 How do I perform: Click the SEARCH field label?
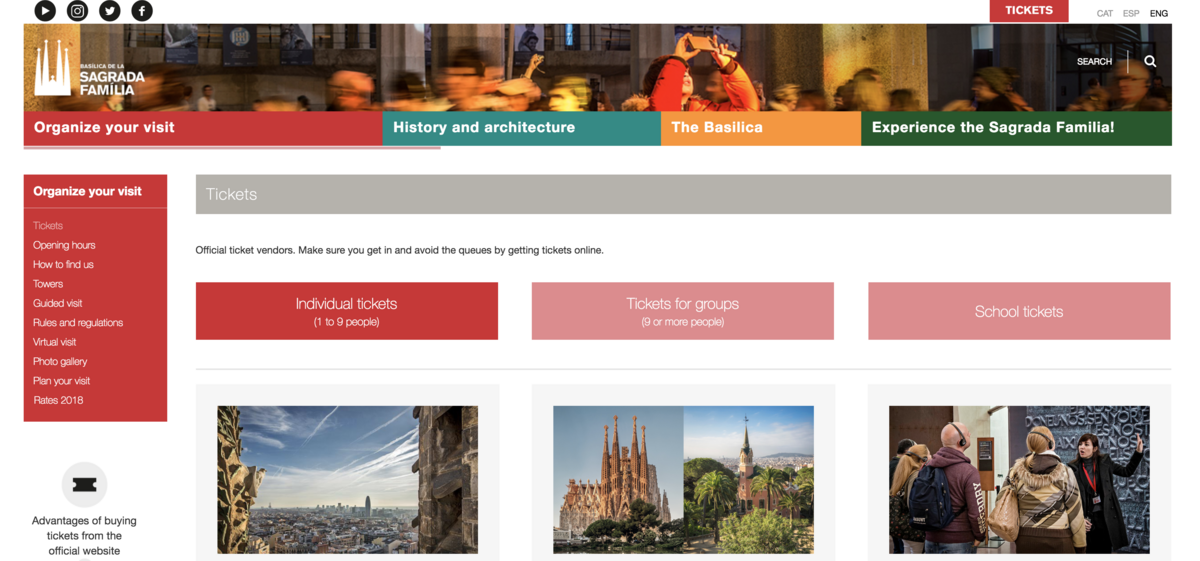coord(1094,61)
